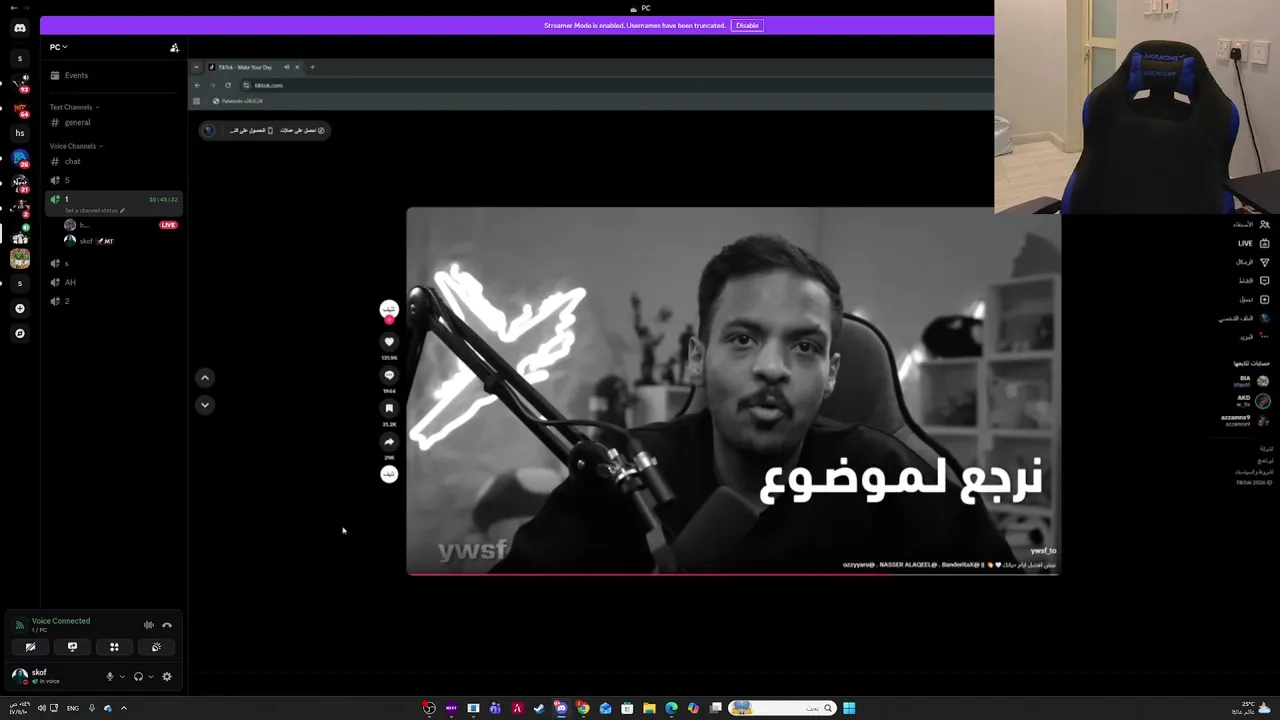Open the PC server name dropdown

pos(59,47)
